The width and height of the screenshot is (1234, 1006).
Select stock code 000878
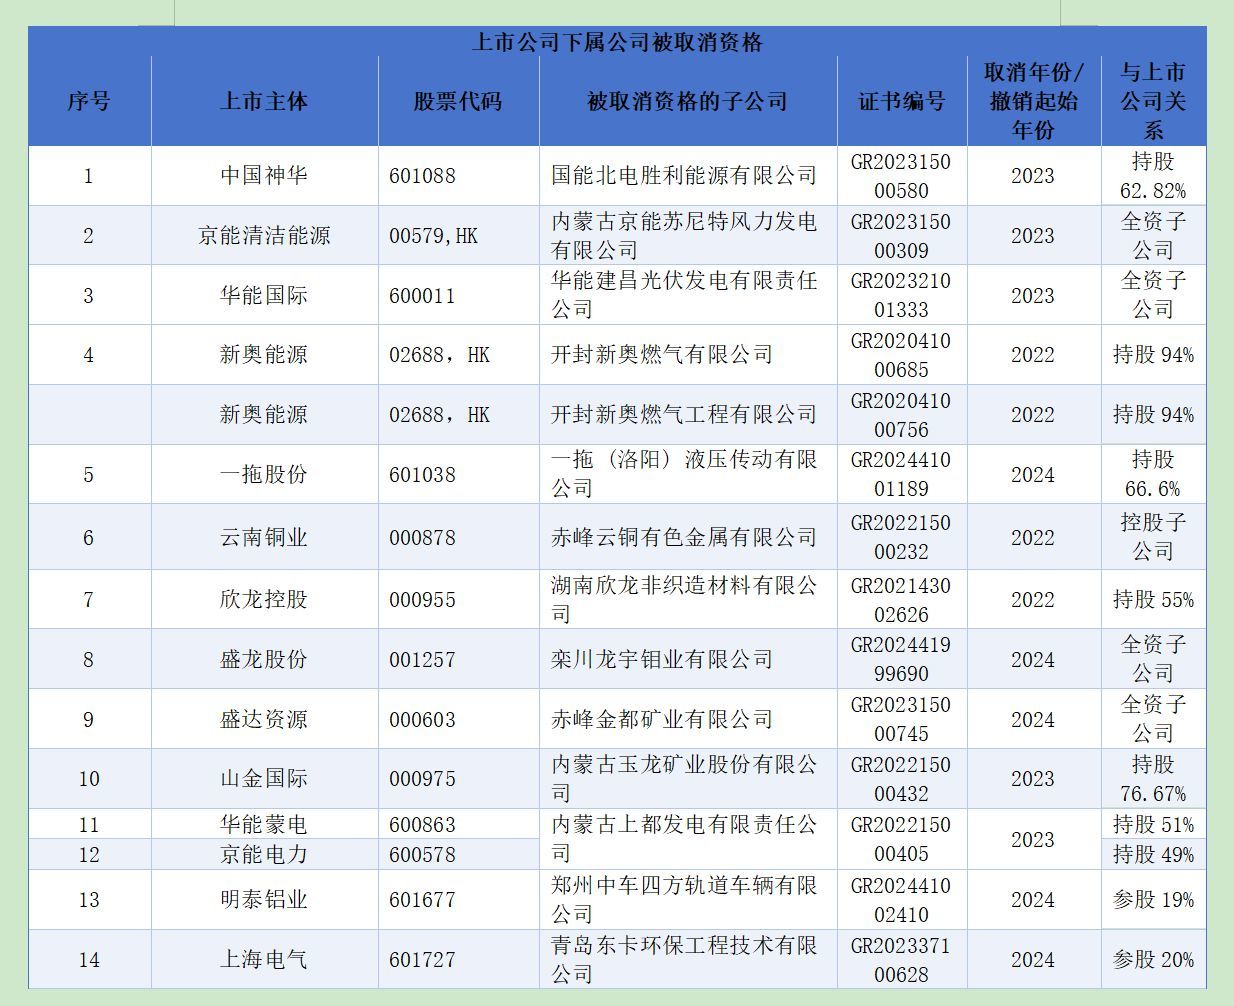(458, 537)
